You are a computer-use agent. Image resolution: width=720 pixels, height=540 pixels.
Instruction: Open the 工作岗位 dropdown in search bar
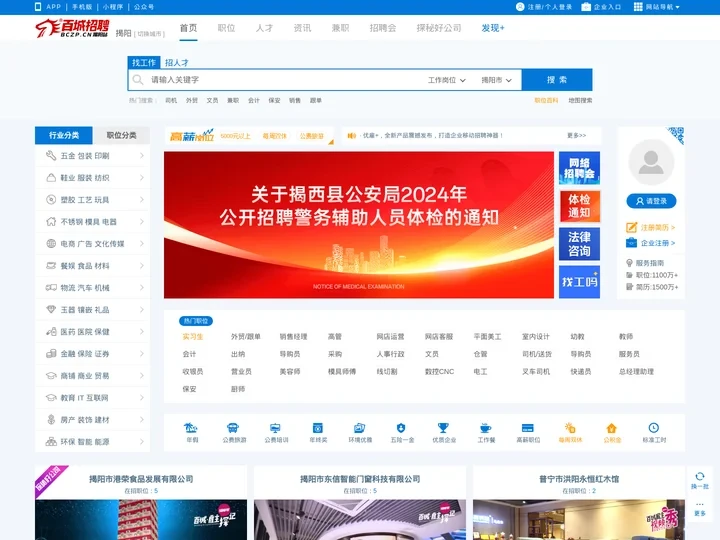446,80
